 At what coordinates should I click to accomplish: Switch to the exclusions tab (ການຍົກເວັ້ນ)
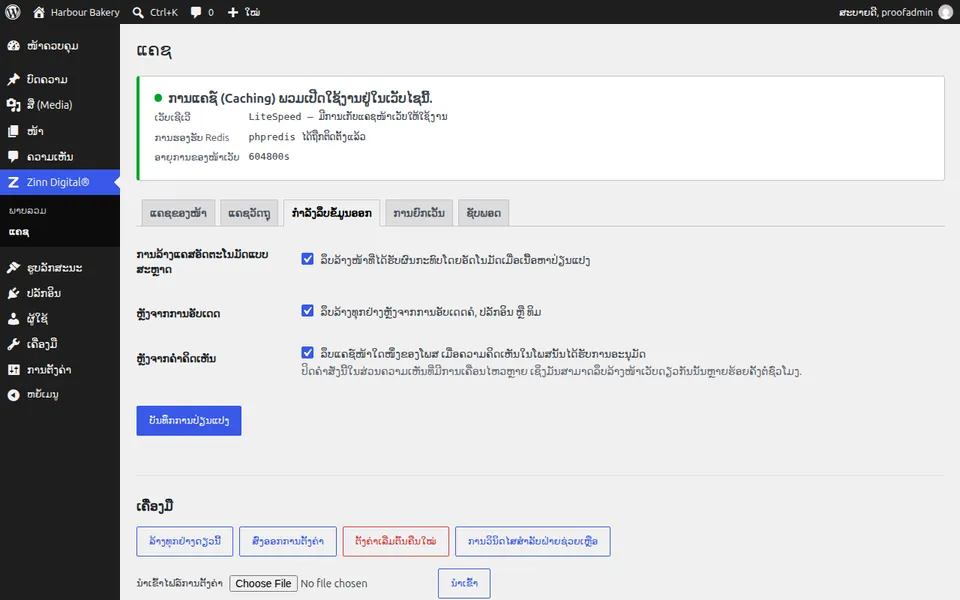[419, 213]
